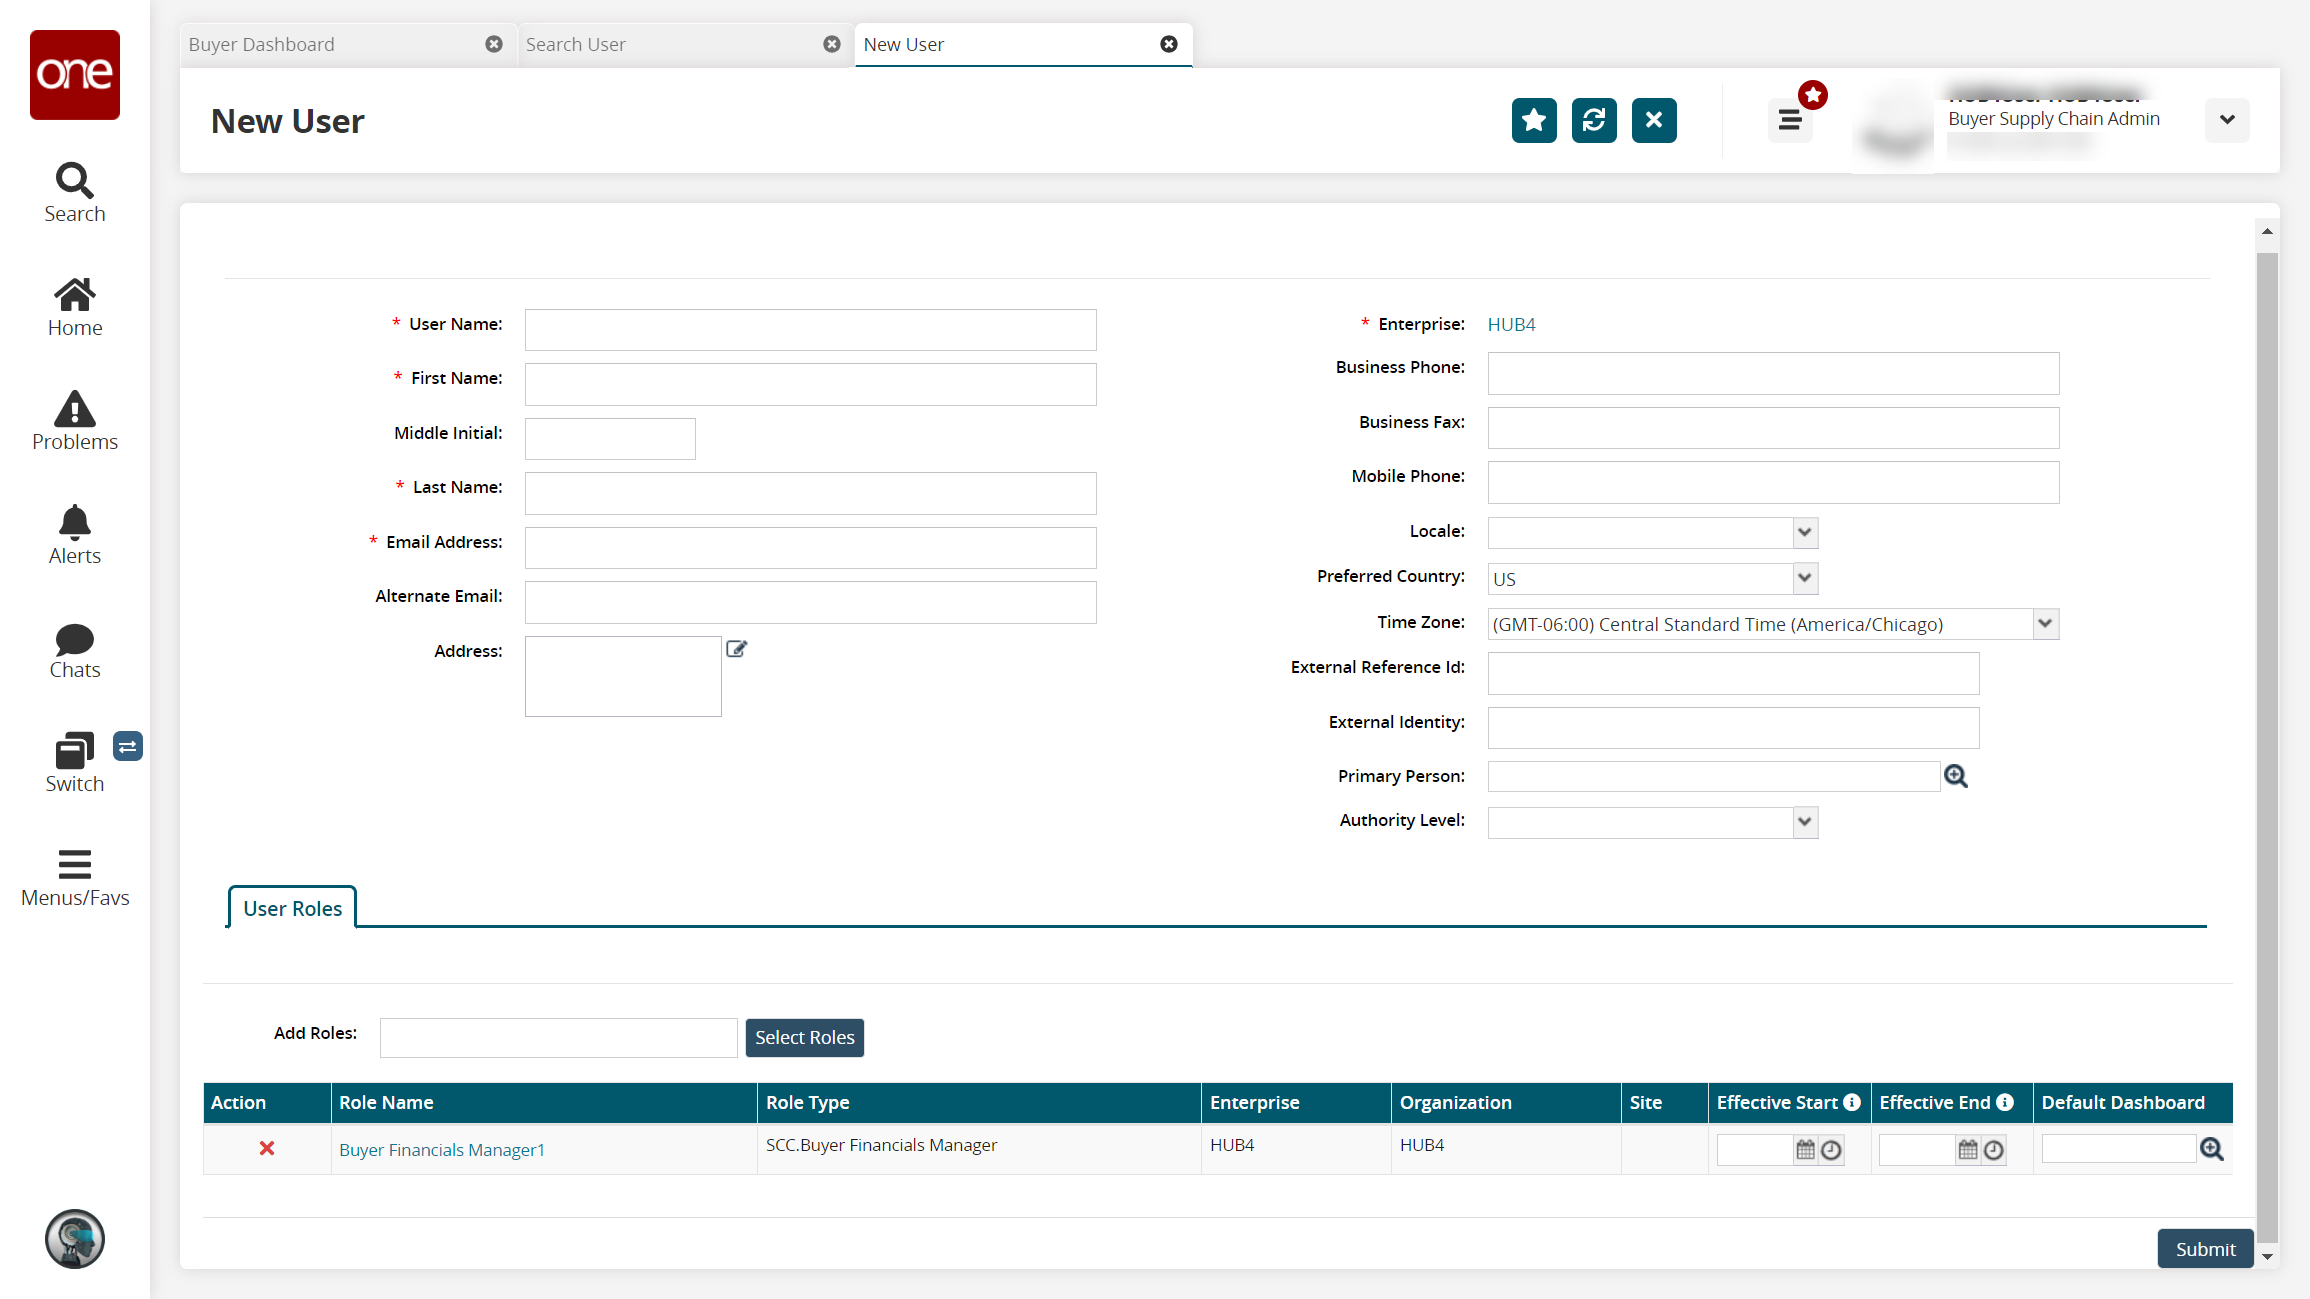Open Effective End clock picker

click(1994, 1150)
